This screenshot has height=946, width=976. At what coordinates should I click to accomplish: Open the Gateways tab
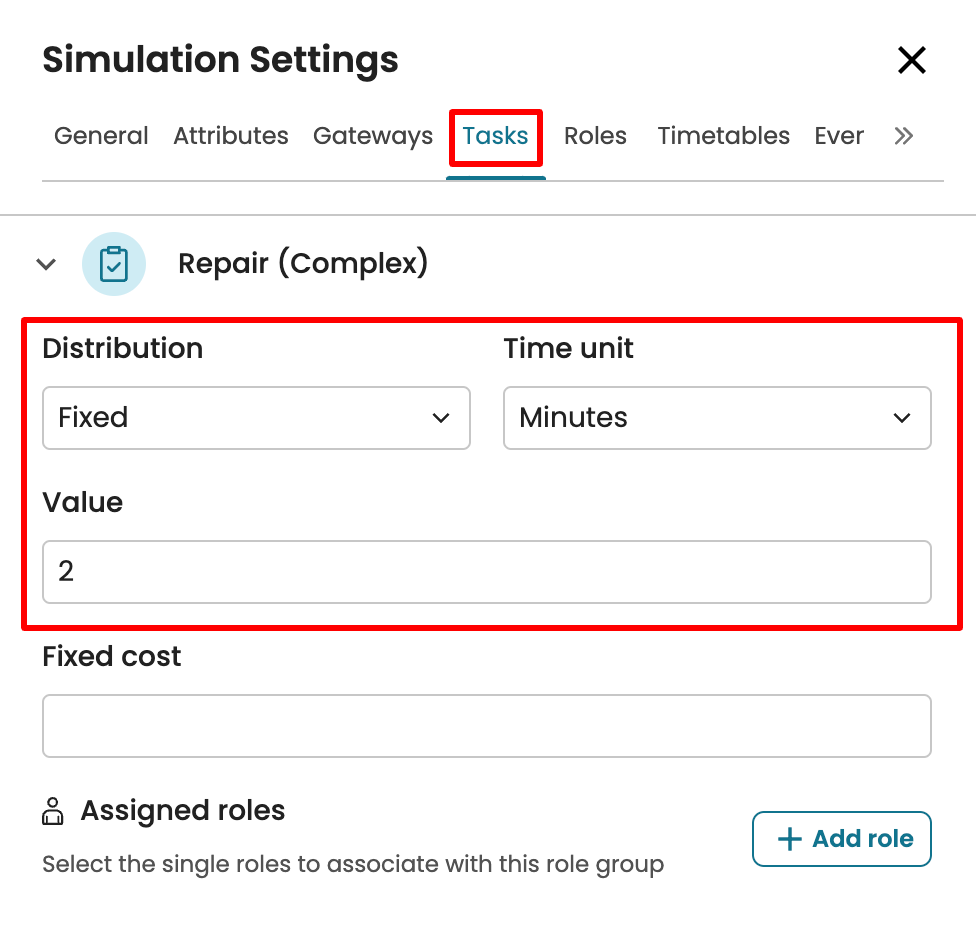(x=373, y=136)
